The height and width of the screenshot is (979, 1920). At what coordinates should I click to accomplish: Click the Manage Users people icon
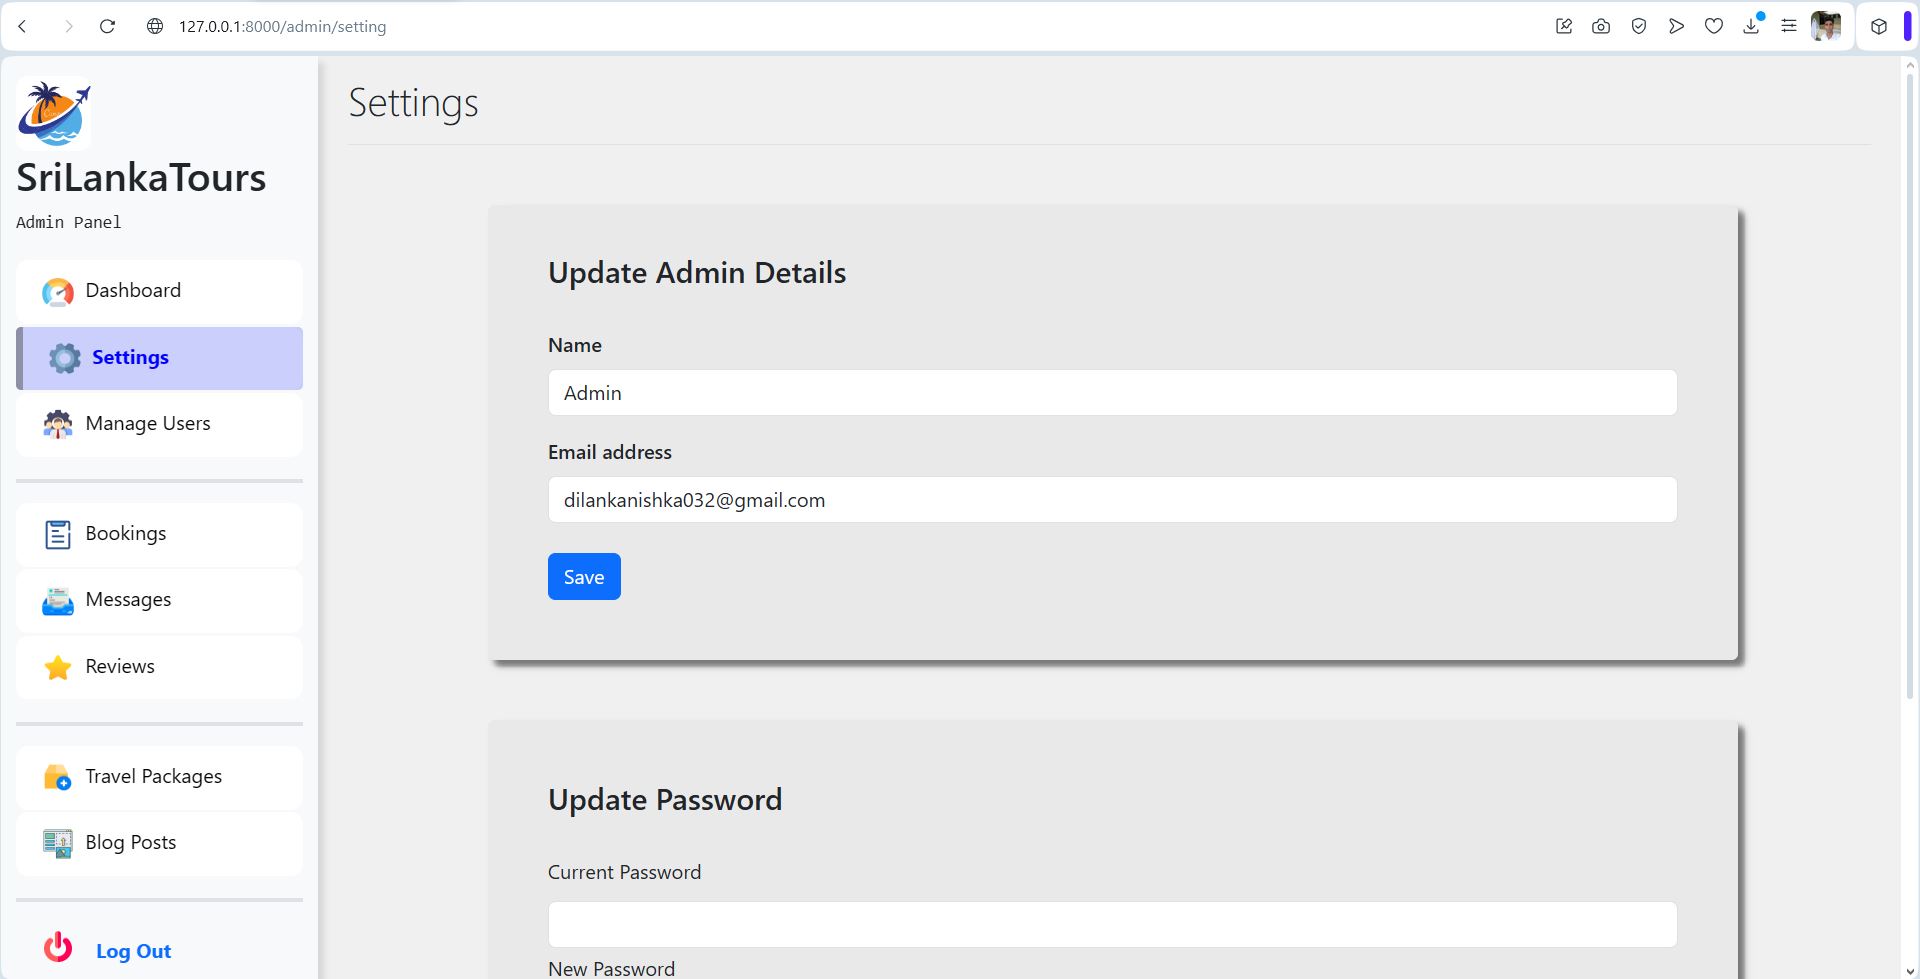(58, 424)
